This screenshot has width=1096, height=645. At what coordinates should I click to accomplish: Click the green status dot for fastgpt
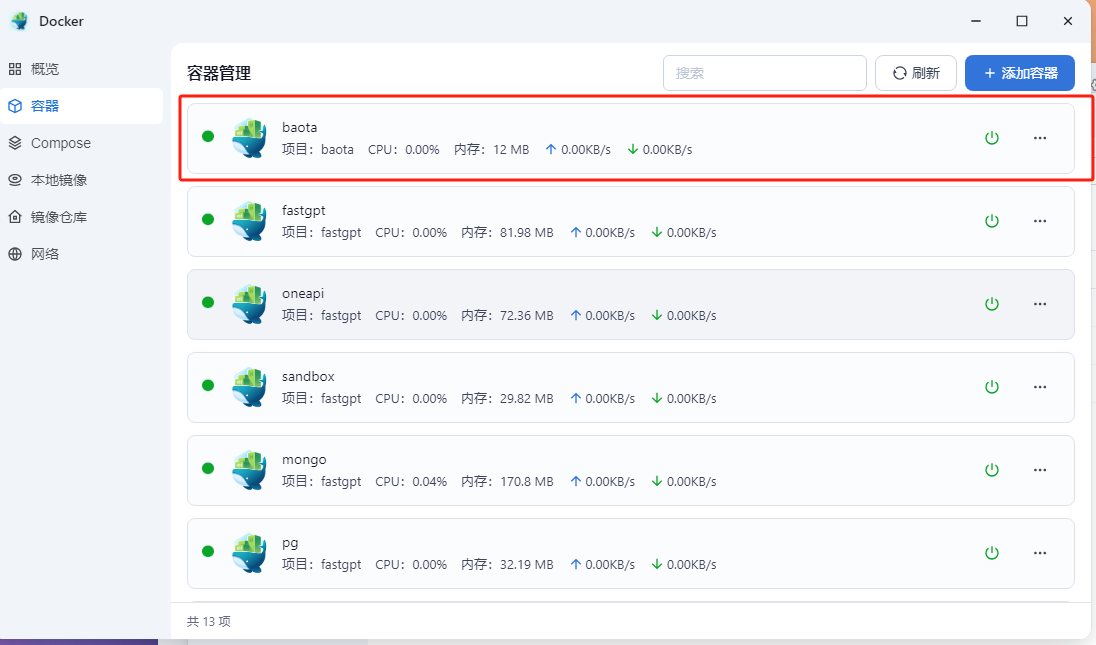[208, 219]
